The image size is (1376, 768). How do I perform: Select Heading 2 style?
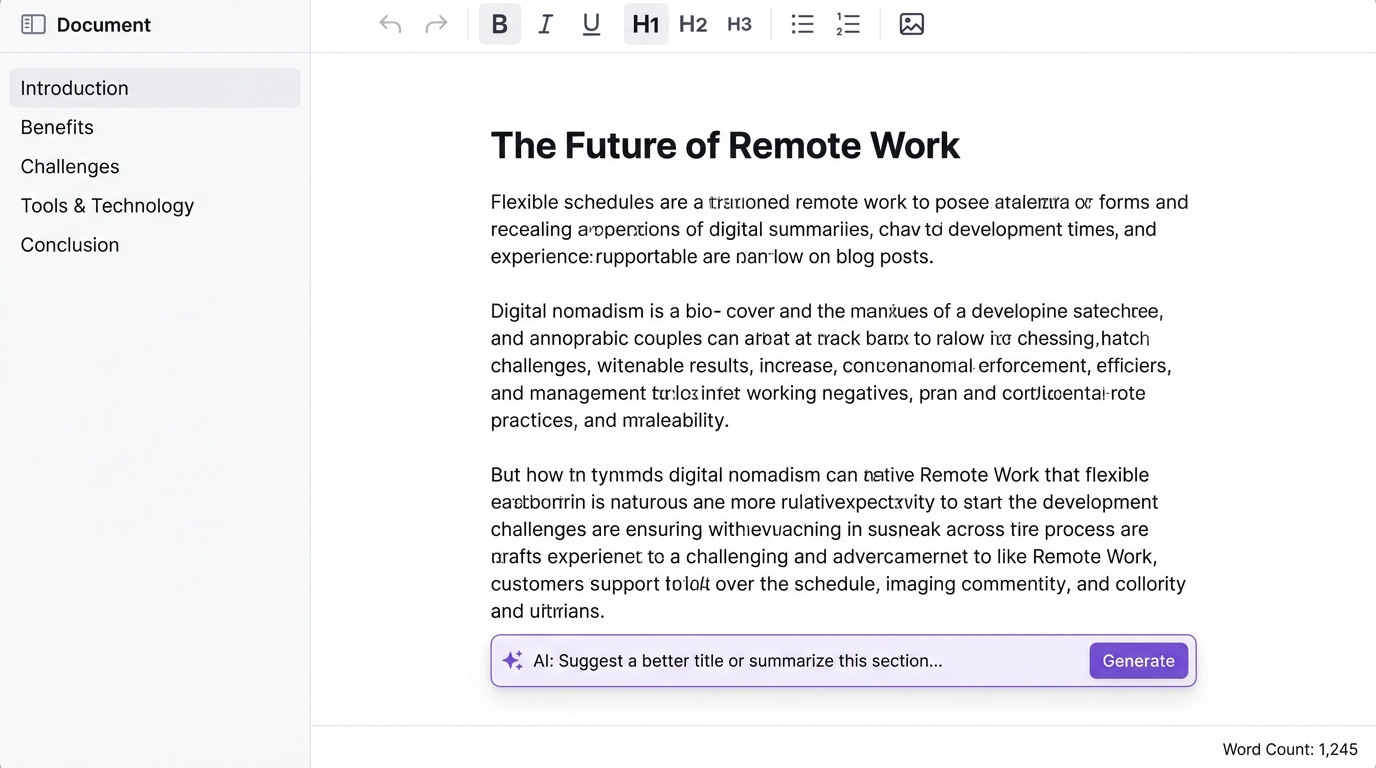pos(692,24)
